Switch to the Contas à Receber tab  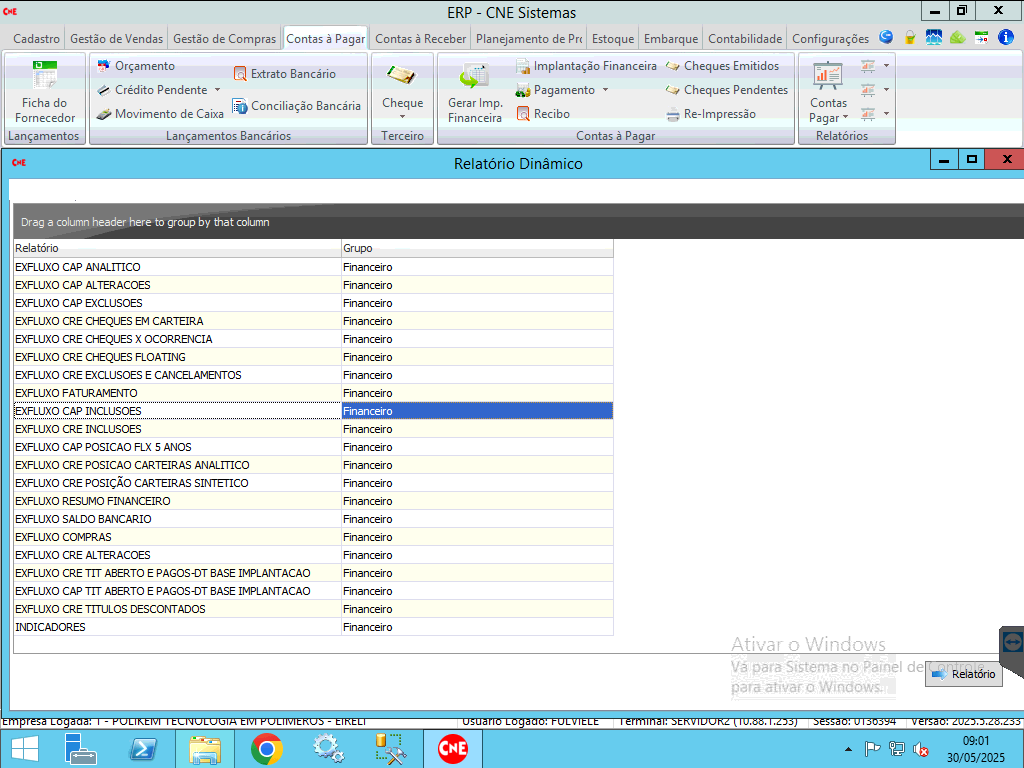pyautogui.click(x=420, y=39)
